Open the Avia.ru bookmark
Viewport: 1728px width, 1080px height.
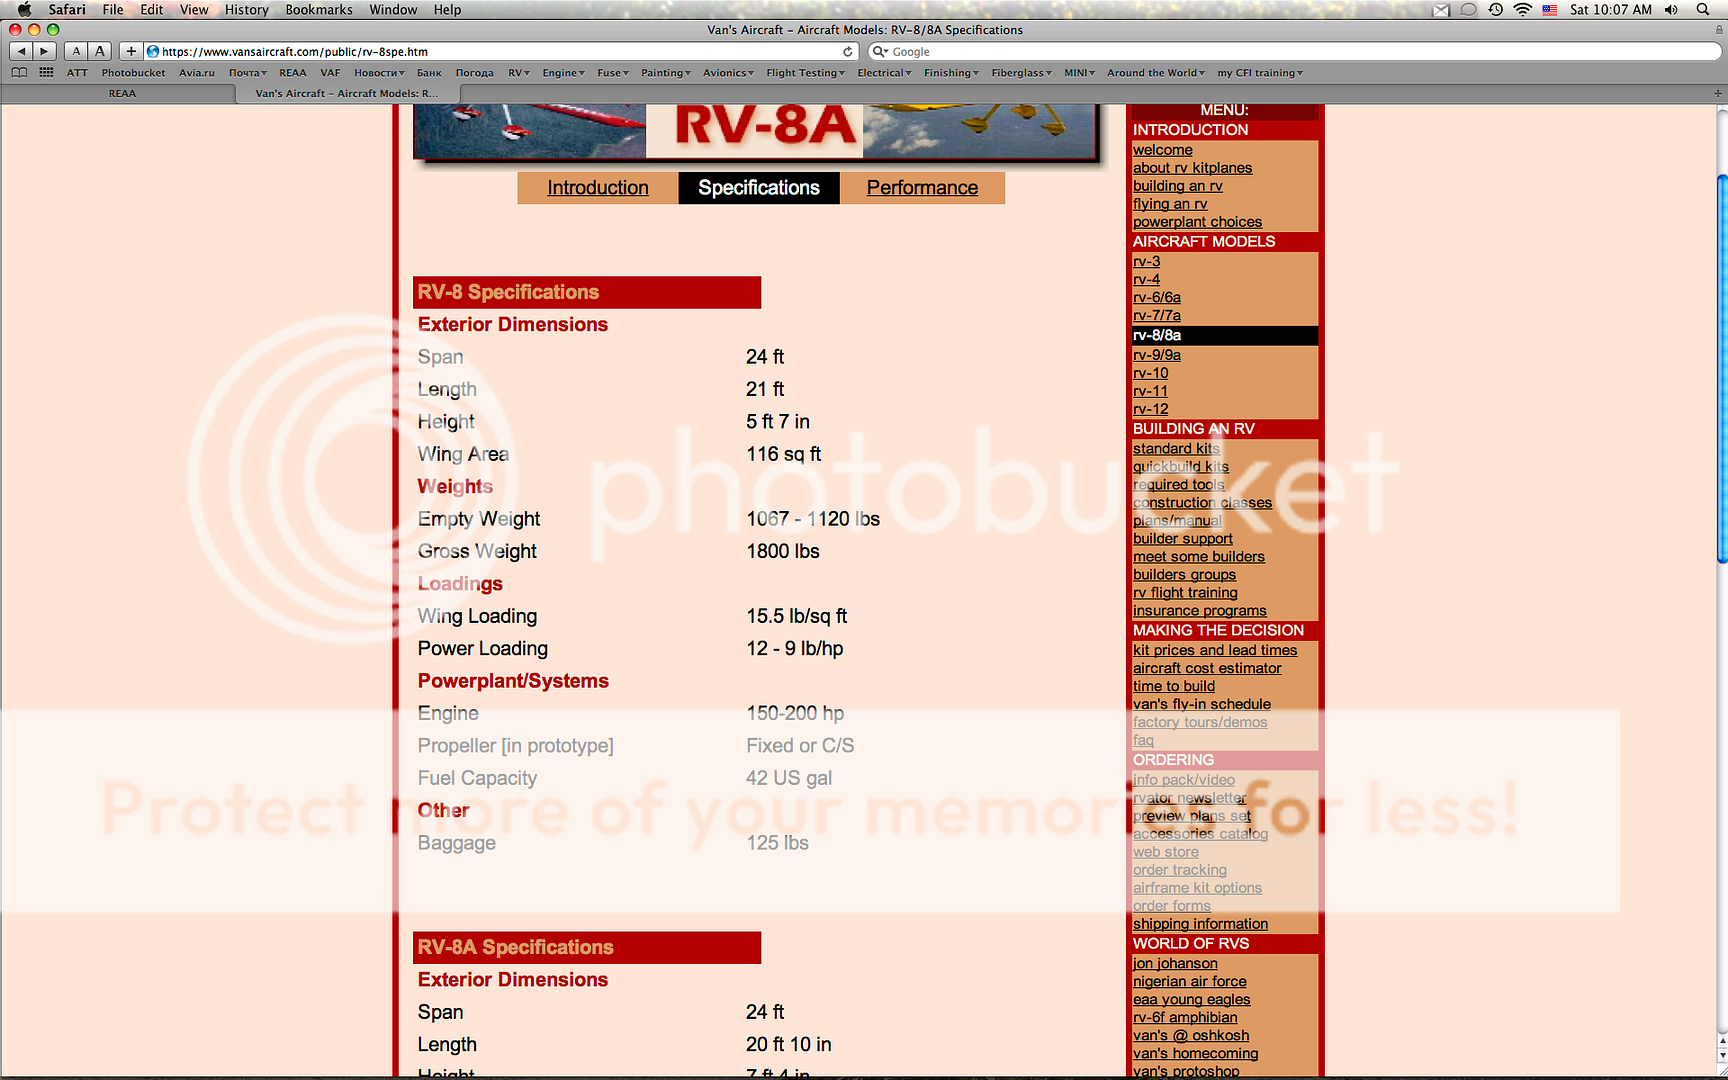click(x=197, y=73)
